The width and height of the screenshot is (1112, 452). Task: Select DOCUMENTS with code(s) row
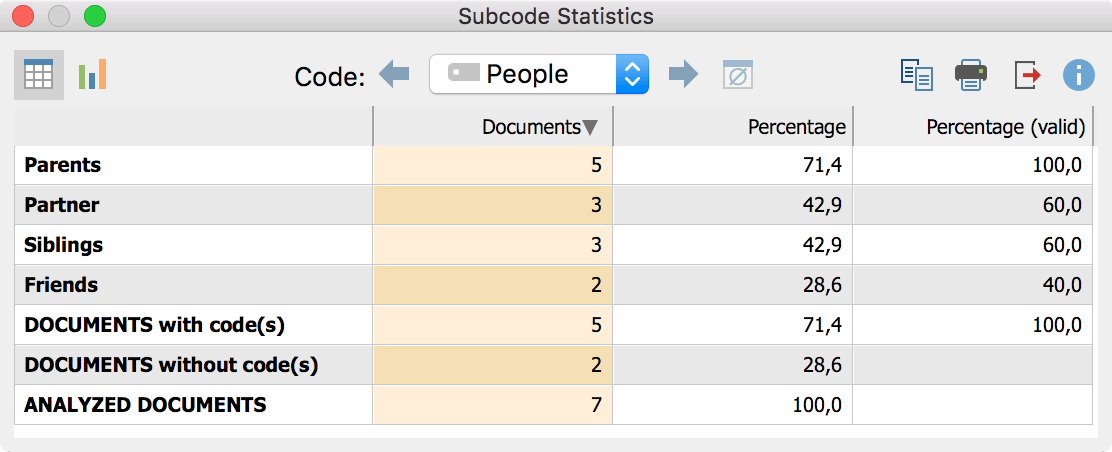(553, 325)
